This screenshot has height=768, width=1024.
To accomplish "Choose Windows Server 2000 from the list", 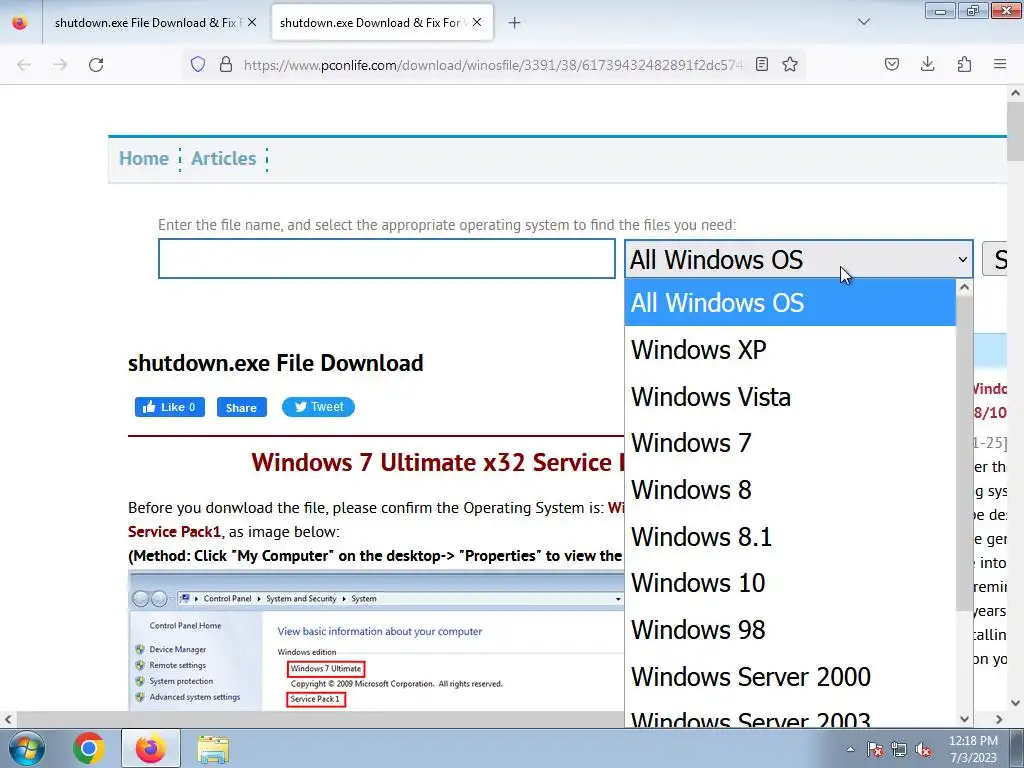I will click(x=790, y=677).
